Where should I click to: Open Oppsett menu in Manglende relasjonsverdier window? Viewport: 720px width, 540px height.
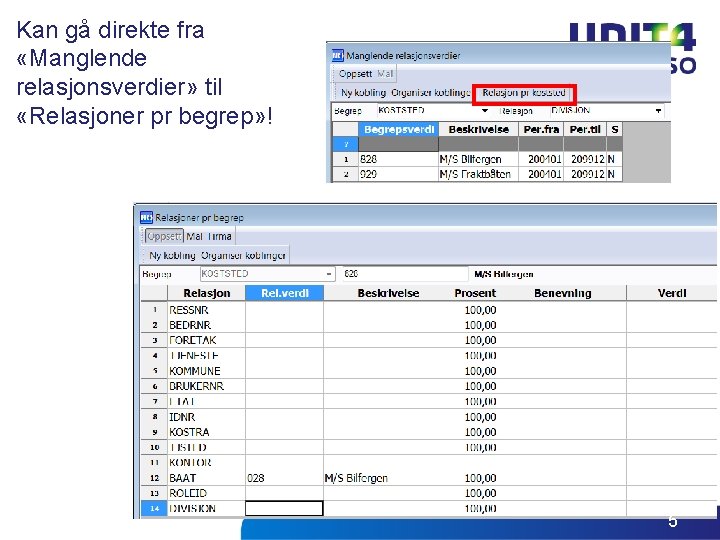click(355, 73)
